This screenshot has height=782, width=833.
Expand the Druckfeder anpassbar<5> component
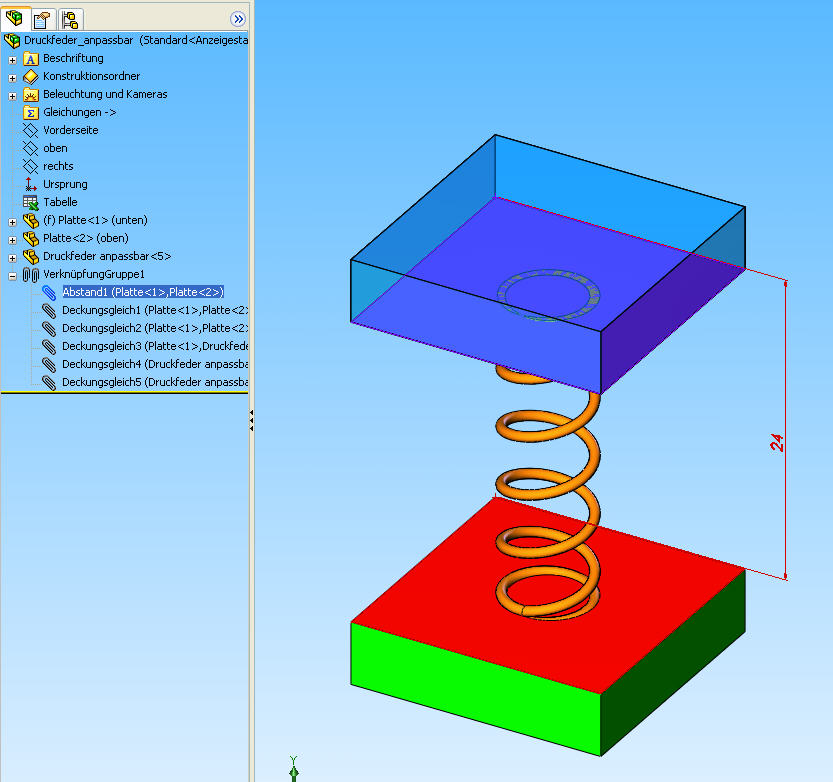click(x=12, y=258)
